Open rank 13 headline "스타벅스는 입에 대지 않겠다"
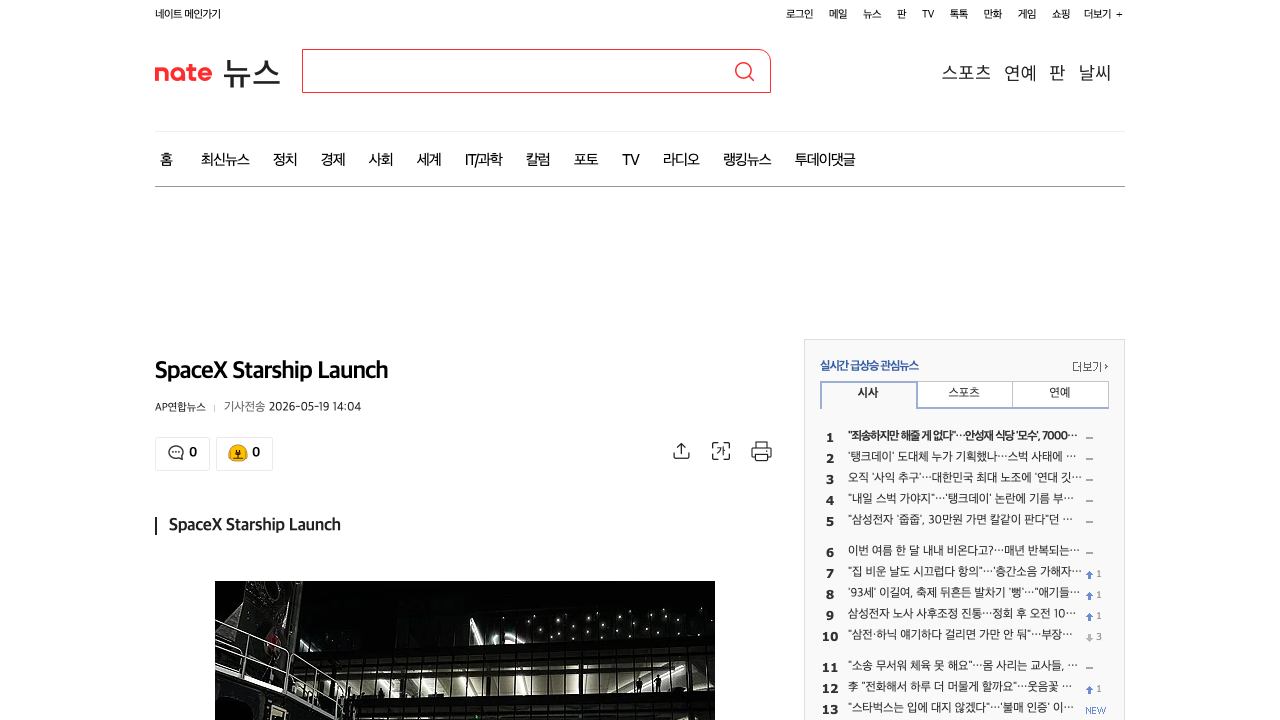The image size is (1280, 720). tap(962, 709)
